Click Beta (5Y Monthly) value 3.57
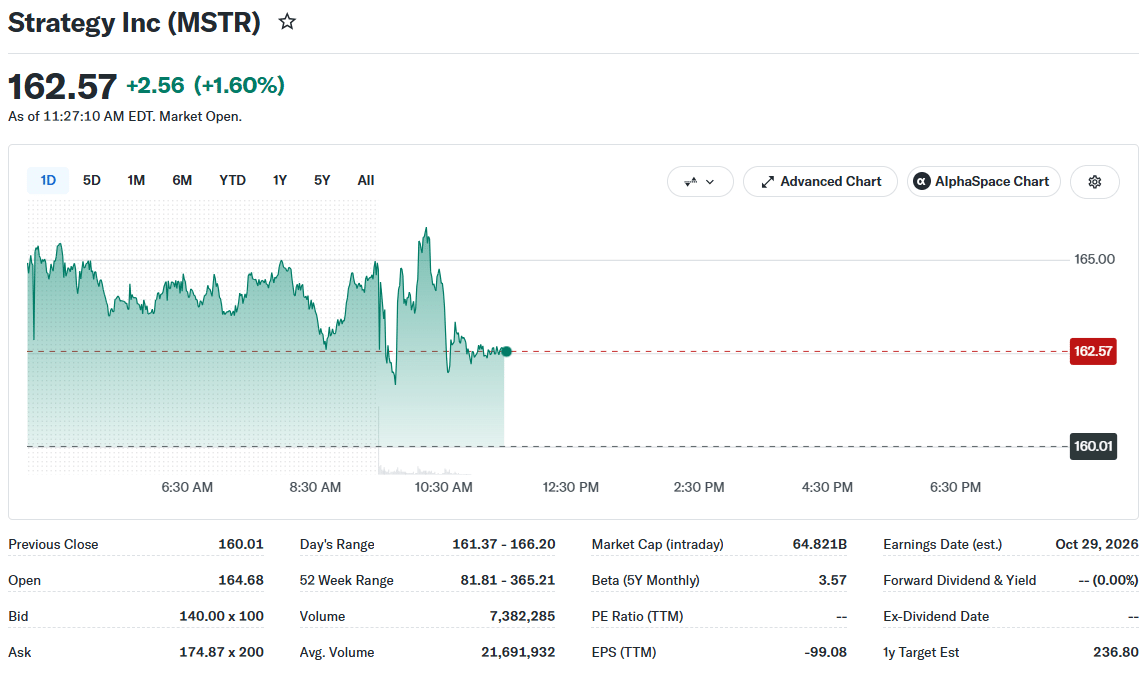The height and width of the screenshot is (675, 1147). click(x=832, y=581)
